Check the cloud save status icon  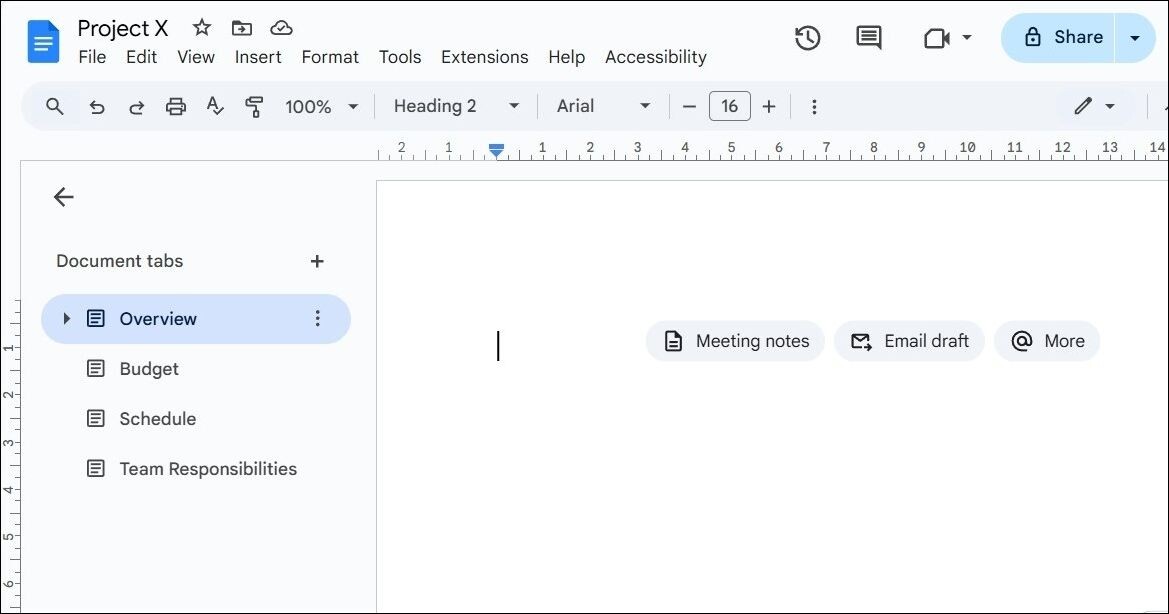[281, 28]
